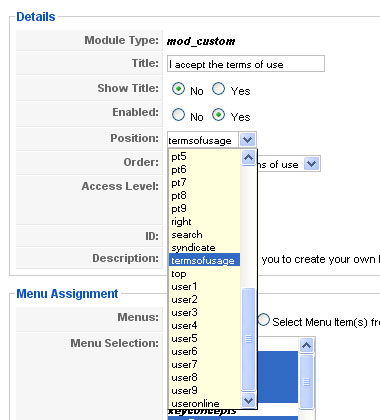Collapse the Position dropdown via its arrow
The width and height of the screenshot is (380, 420).
point(247,140)
